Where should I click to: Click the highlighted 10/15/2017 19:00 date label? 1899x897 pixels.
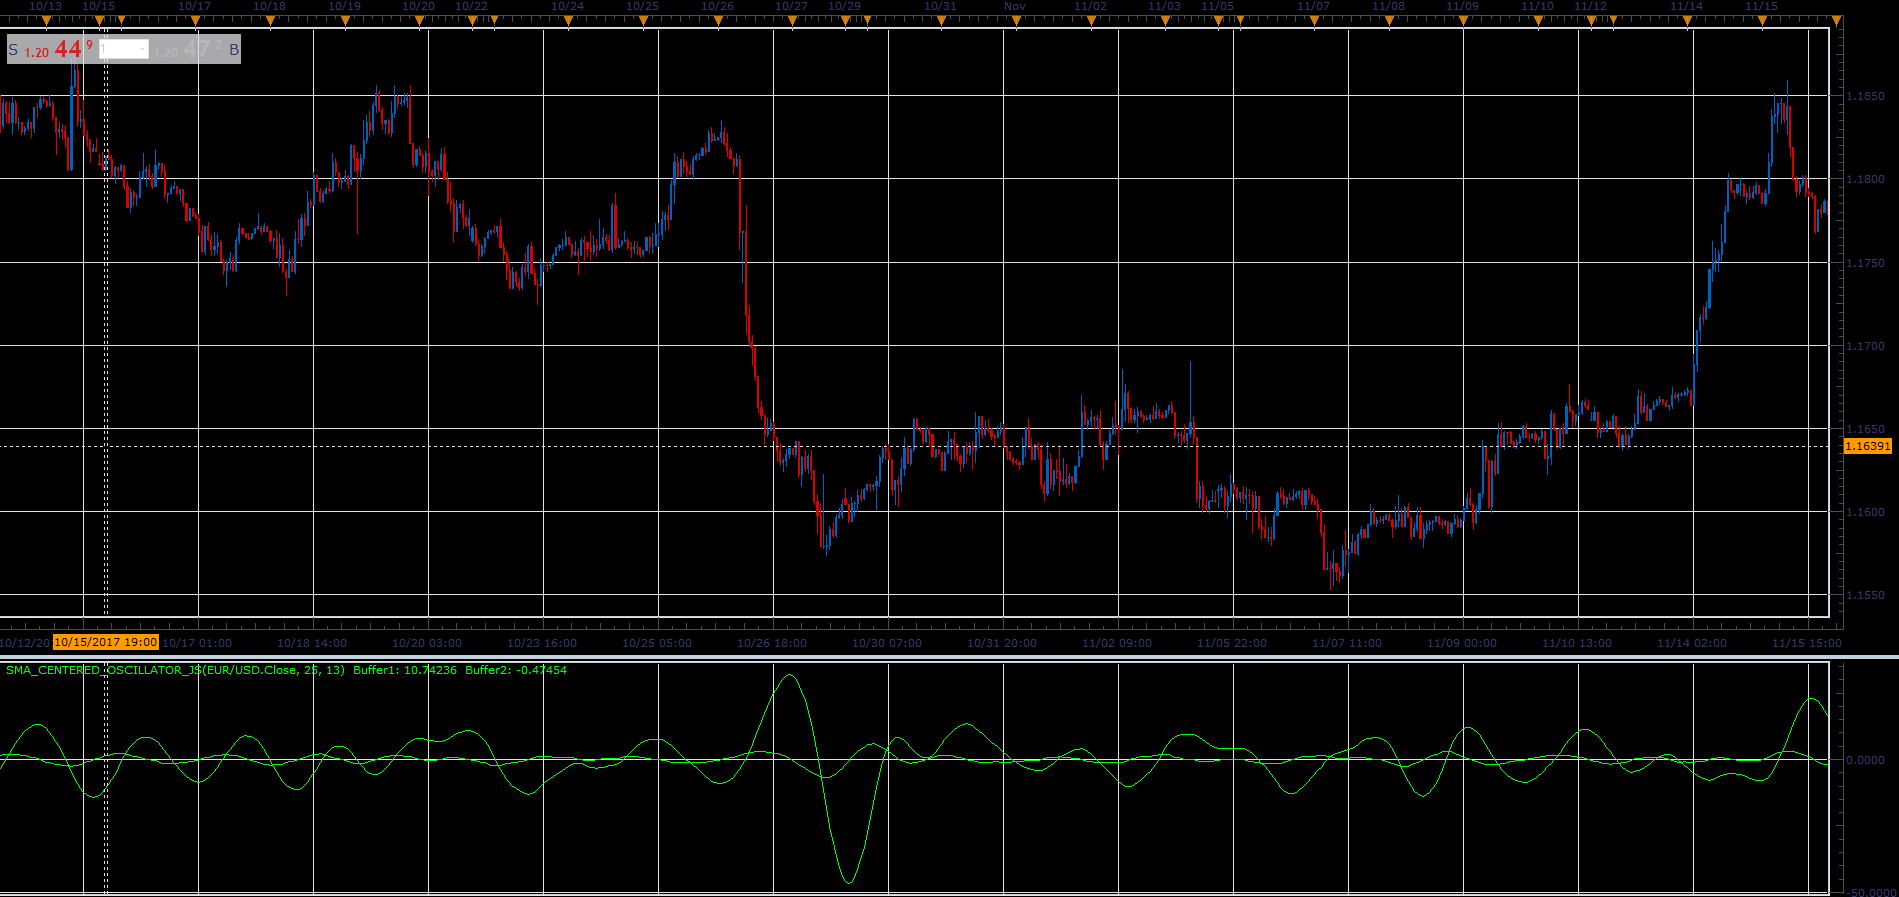click(x=106, y=642)
